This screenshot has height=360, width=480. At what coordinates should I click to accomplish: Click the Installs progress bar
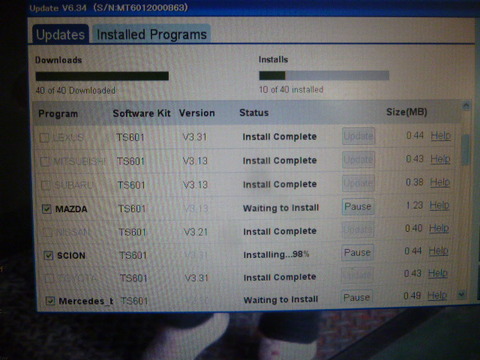tap(324, 75)
